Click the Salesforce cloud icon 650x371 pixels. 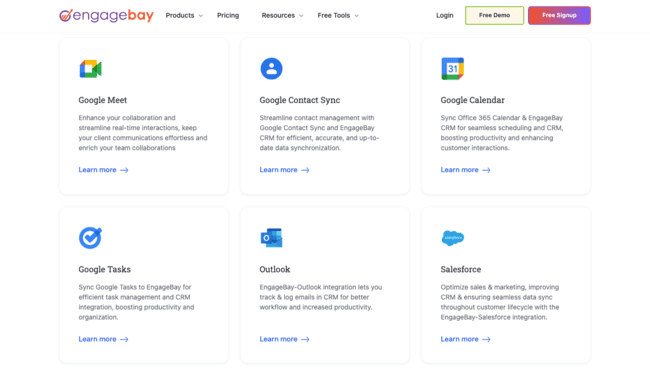point(452,238)
